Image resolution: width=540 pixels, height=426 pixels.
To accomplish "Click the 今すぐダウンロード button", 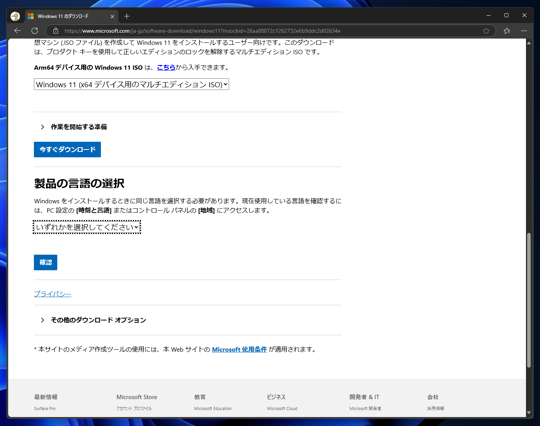I will 67,149.
